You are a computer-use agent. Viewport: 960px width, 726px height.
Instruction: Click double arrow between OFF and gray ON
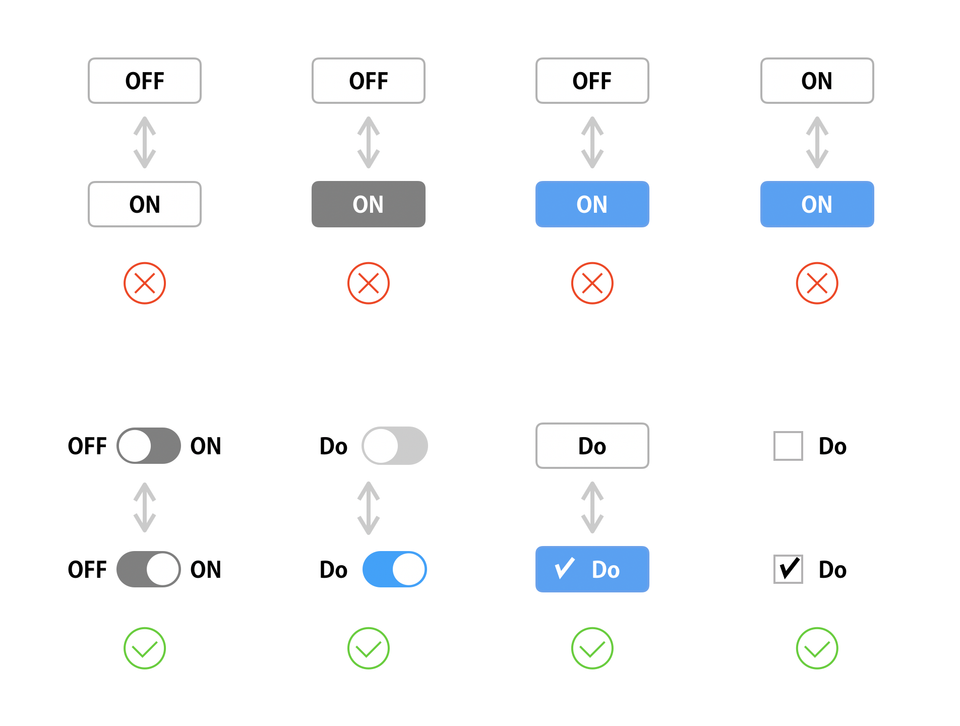click(369, 143)
